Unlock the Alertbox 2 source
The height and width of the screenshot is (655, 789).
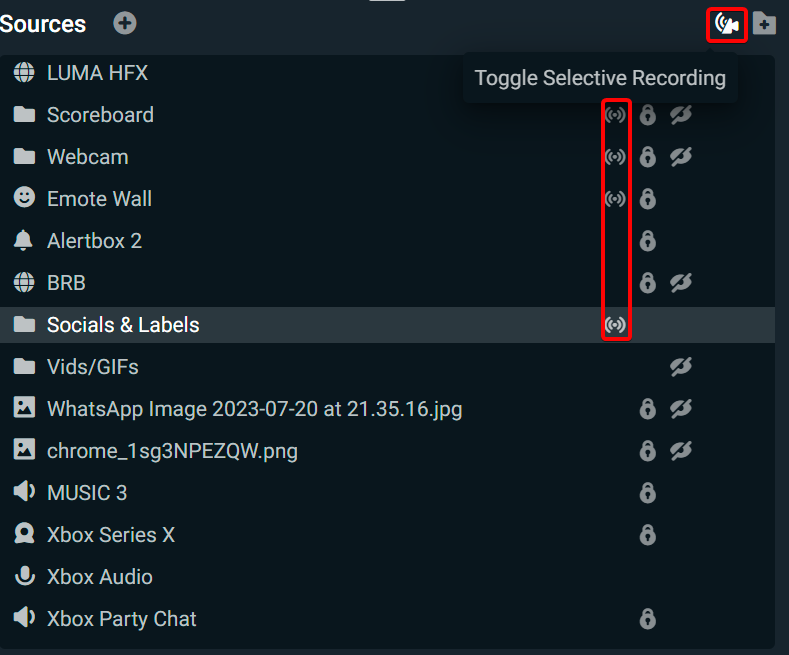pyautogui.click(x=648, y=241)
